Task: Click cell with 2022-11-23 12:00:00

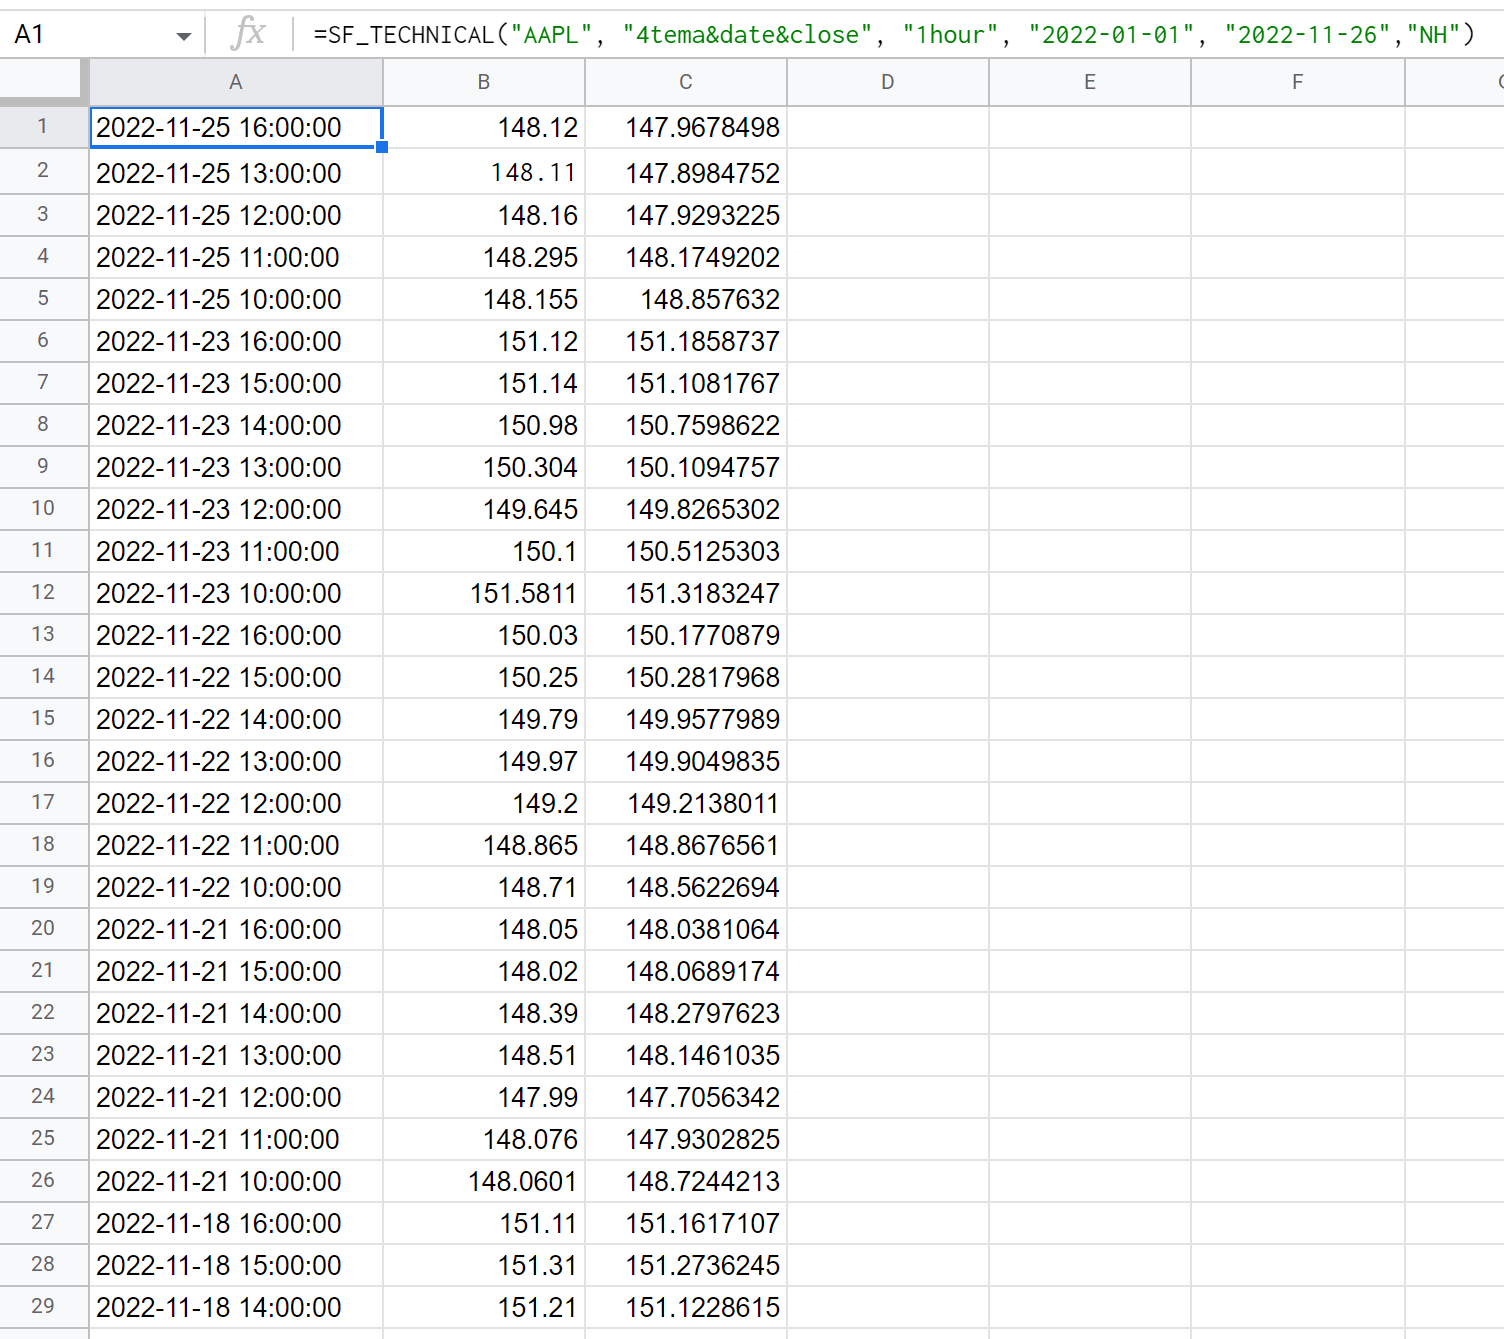Action: tap(236, 509)
